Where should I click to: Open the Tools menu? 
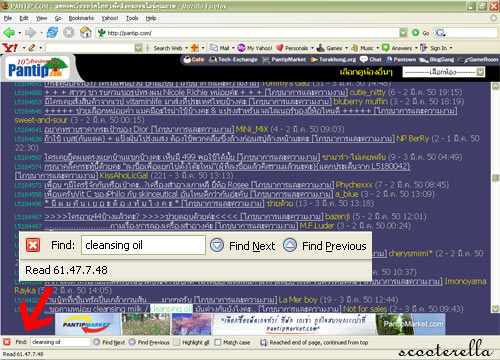click(x=132, y=18)
